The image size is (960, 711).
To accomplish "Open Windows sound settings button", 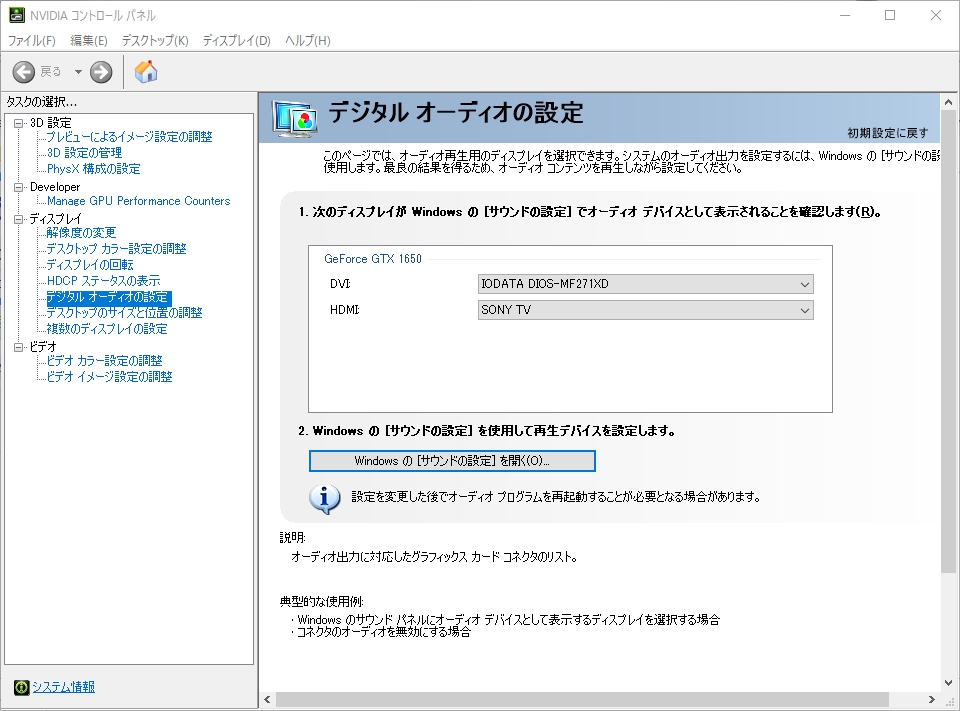I will pos(452,461).
